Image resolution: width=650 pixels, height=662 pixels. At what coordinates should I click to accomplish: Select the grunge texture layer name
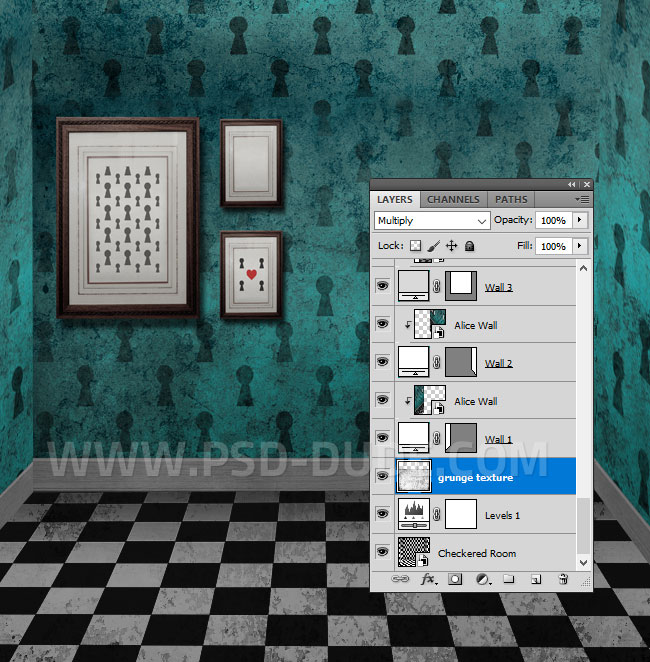[x=475, y=478]
